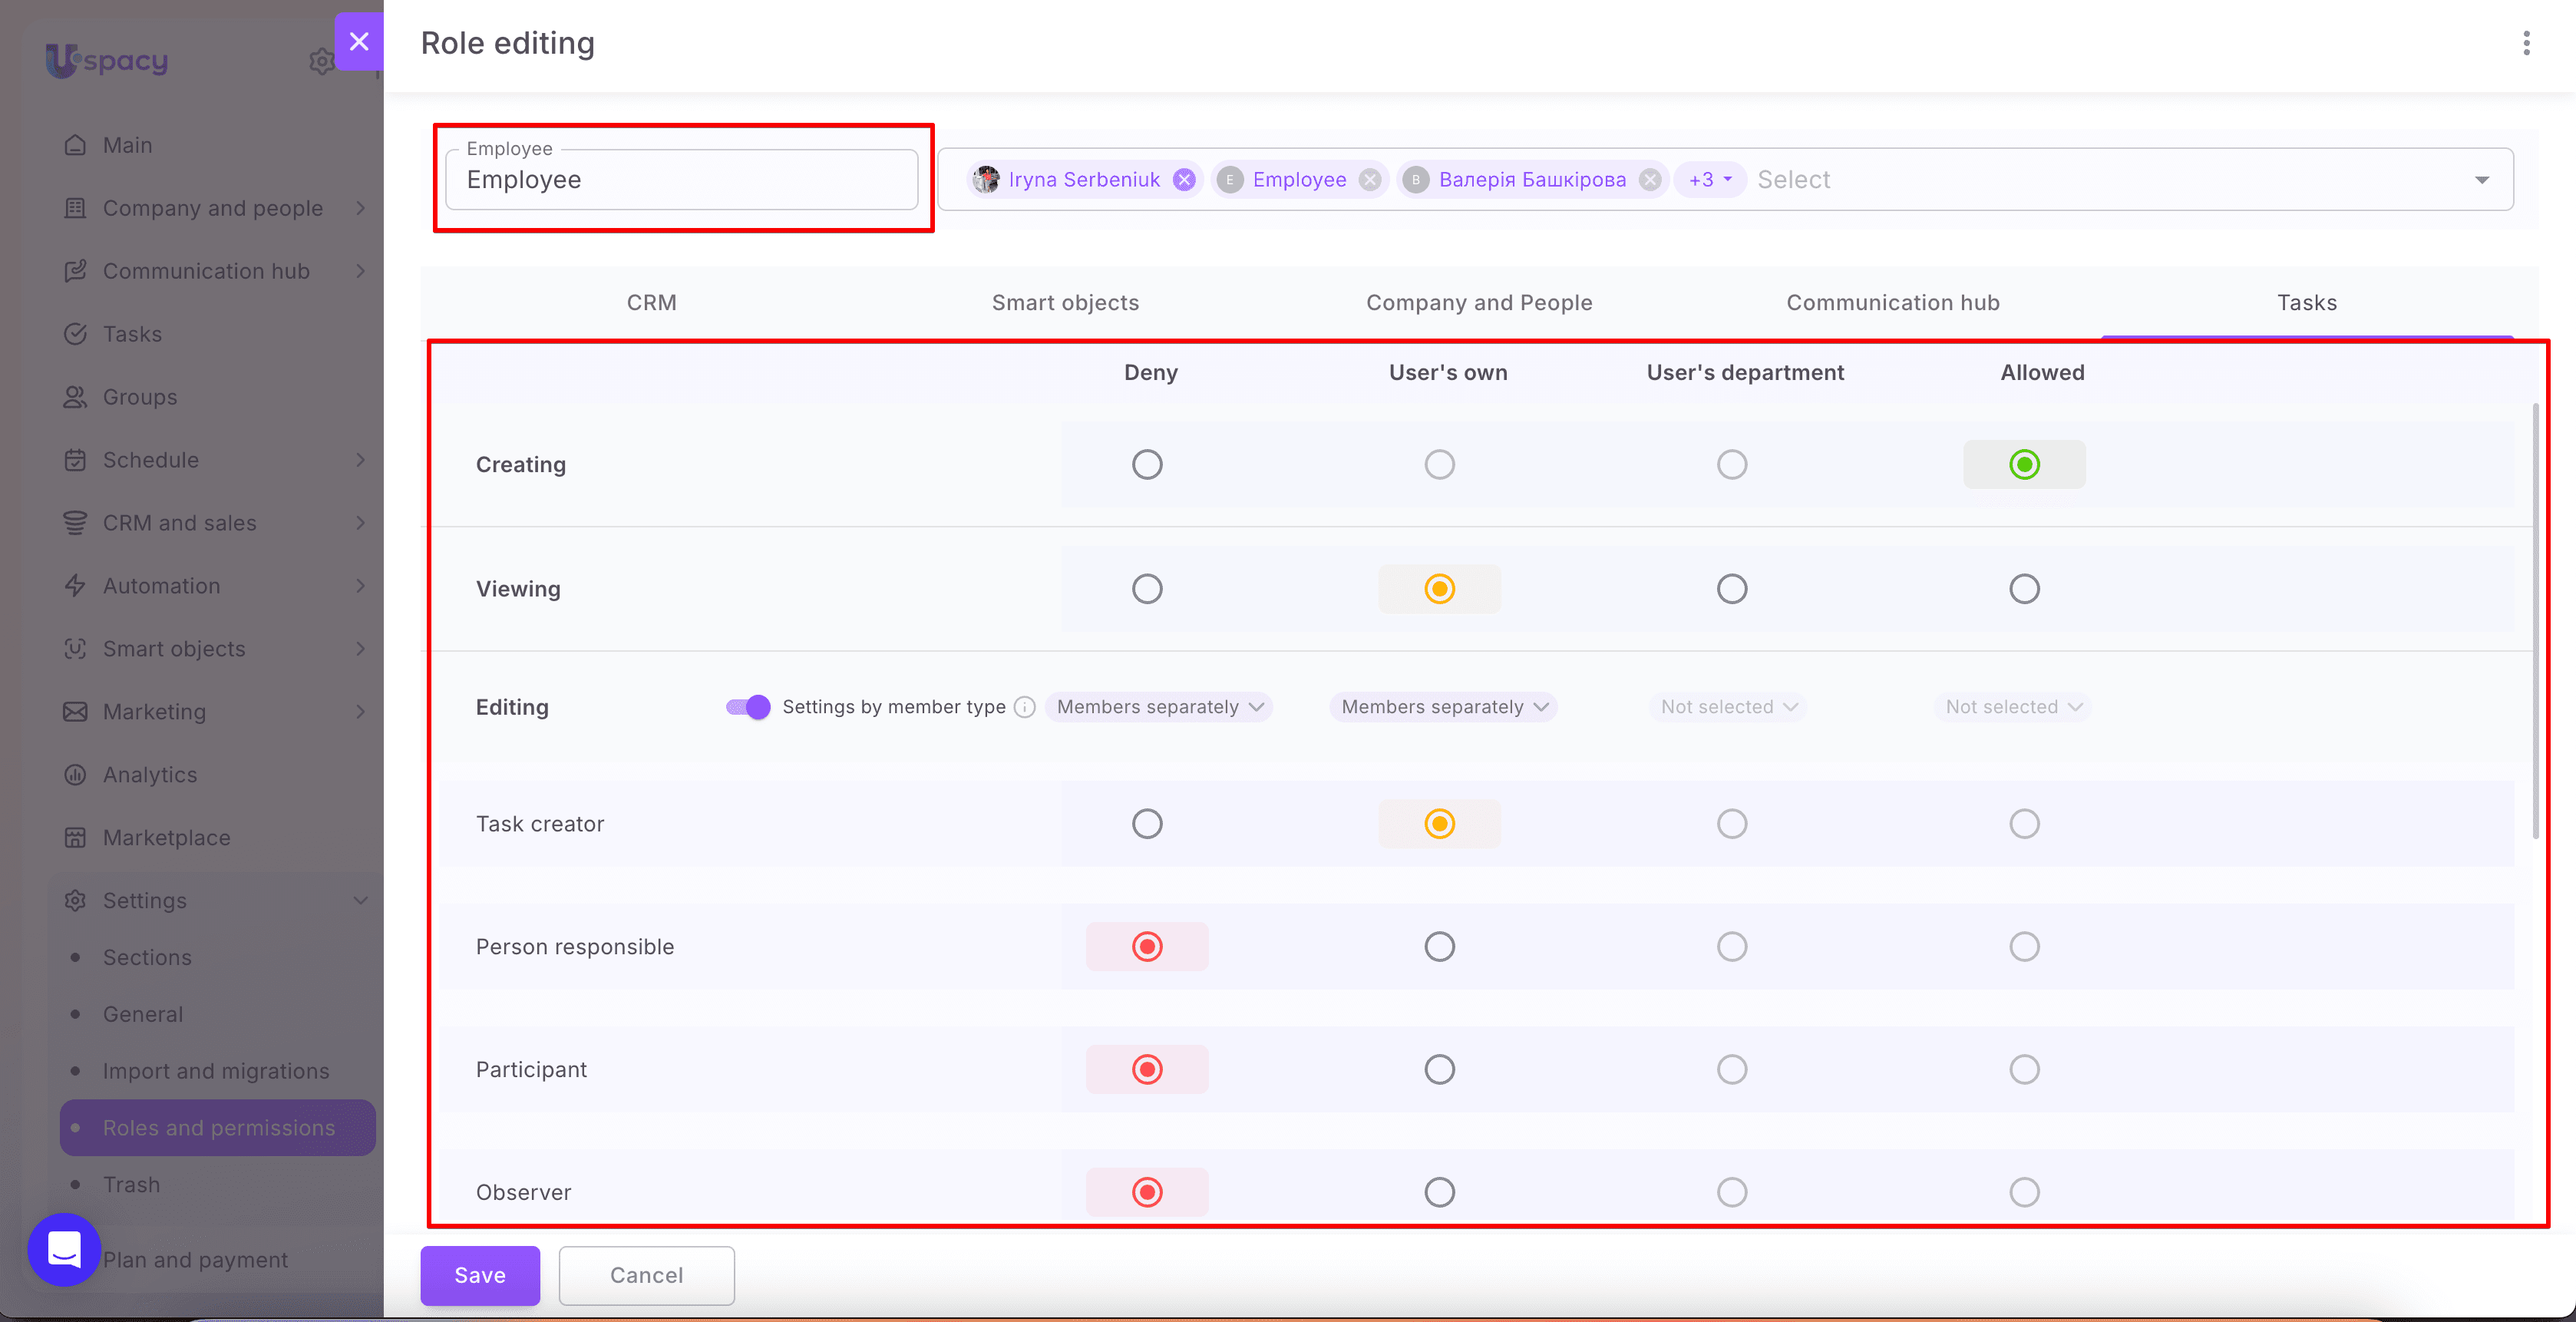
Task: Select Deny for Creating
Action: pos(1147,465)
